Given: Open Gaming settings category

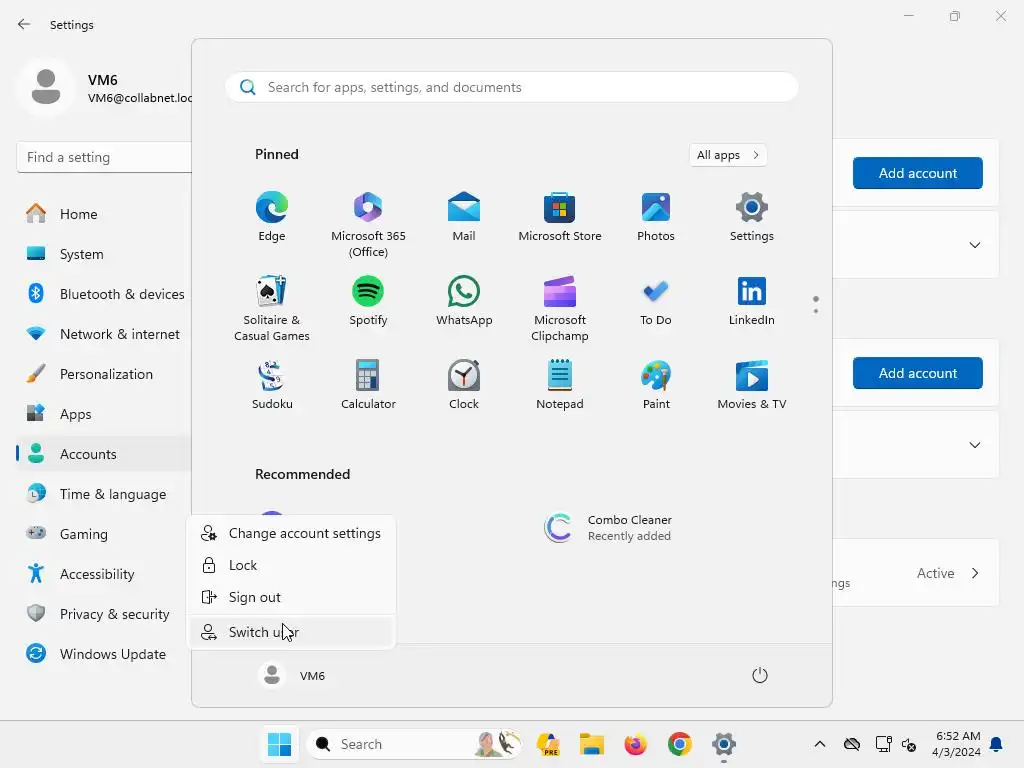Looking at the screenshot, I should (x=104, y=534).
